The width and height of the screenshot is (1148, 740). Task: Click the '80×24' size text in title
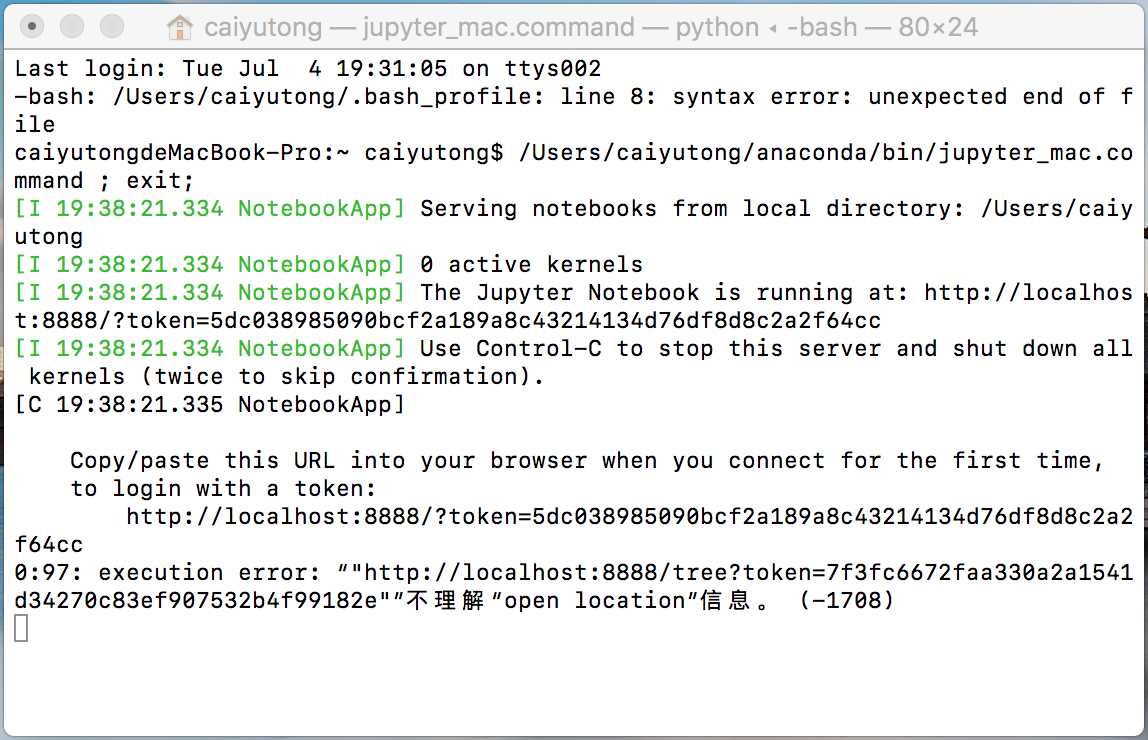coord(938,28)
